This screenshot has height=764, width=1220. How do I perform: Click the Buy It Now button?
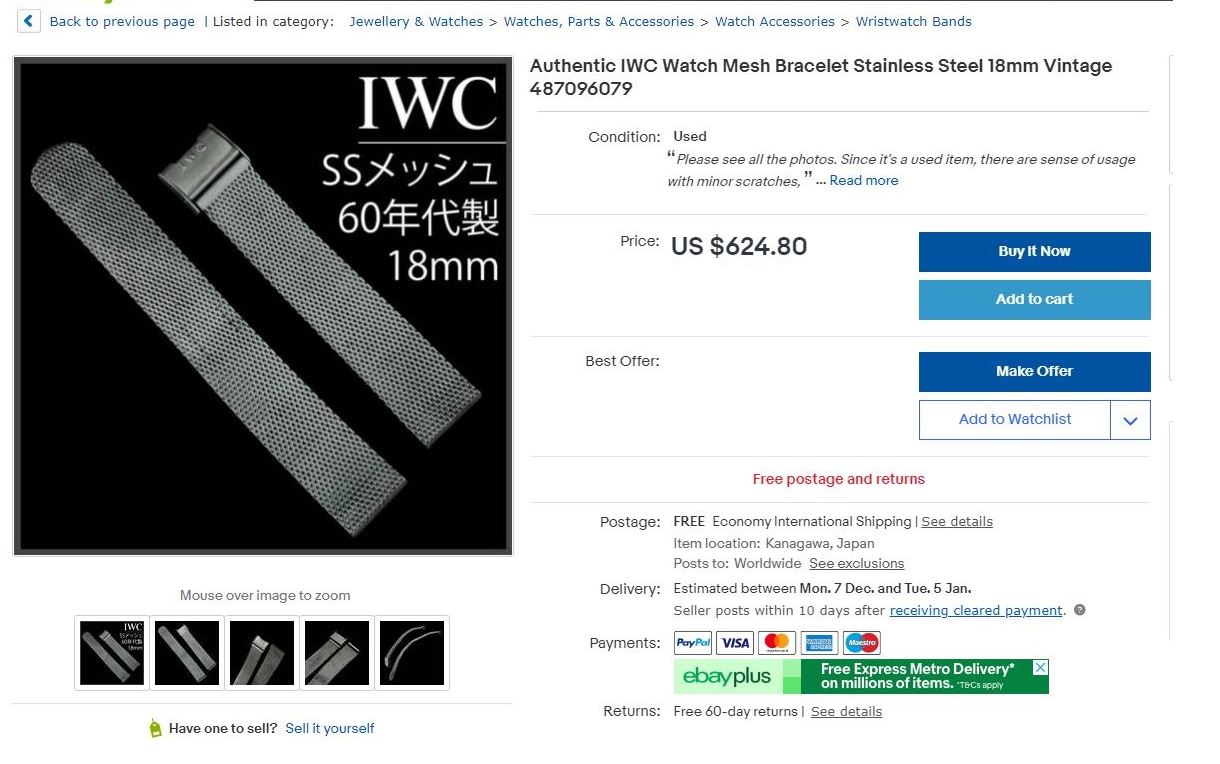coord(1034,252)
